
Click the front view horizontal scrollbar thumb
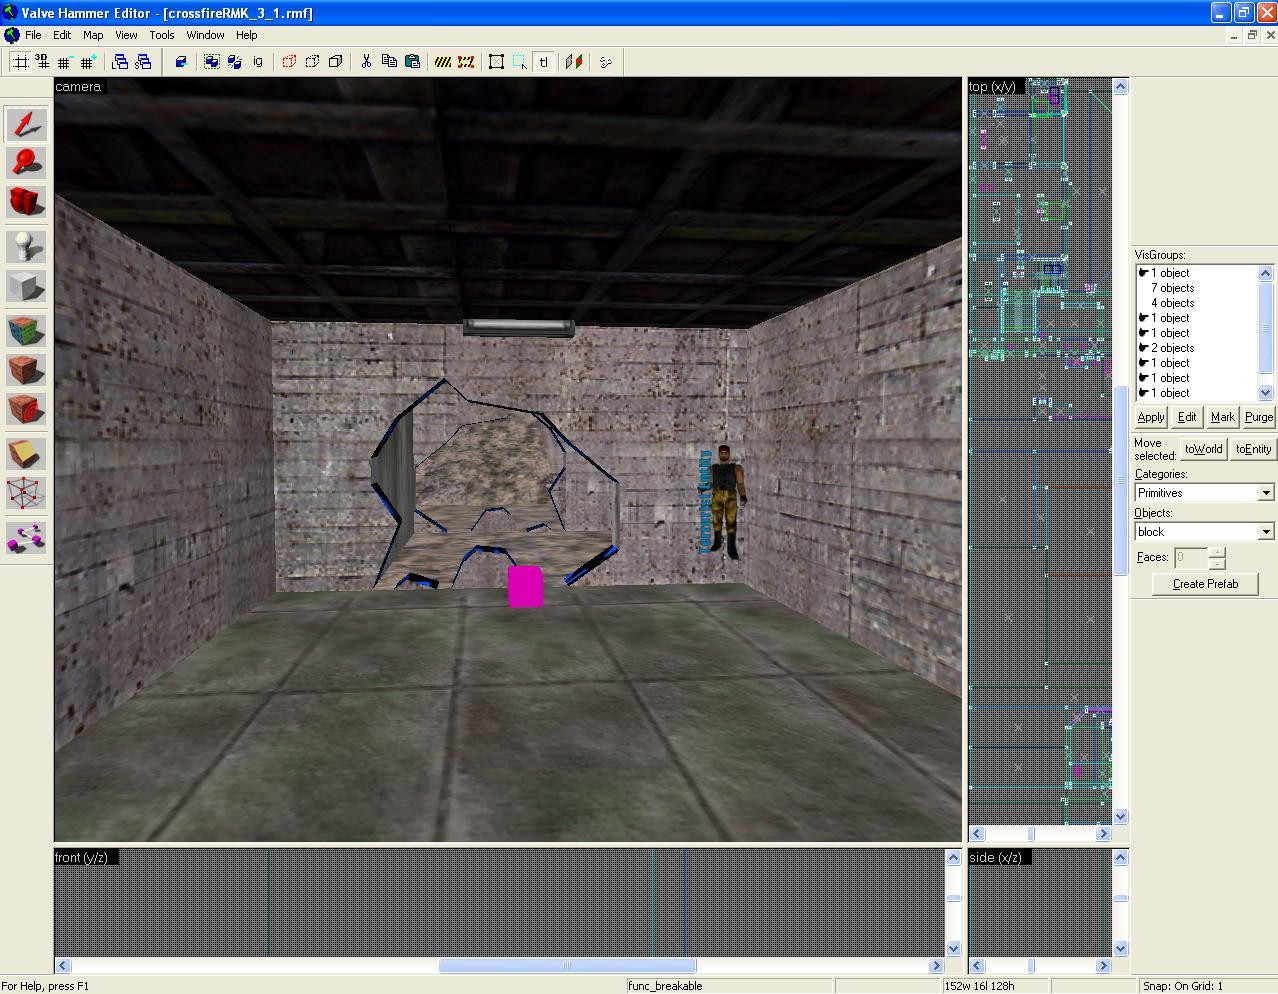pos(568,966)
